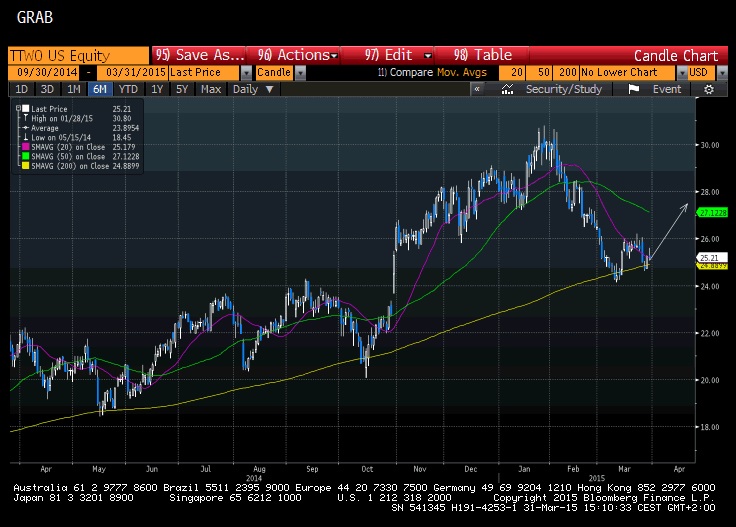
Task: Click the Last Price field selector
Action: pyautogui.click(x=205, y=72)
